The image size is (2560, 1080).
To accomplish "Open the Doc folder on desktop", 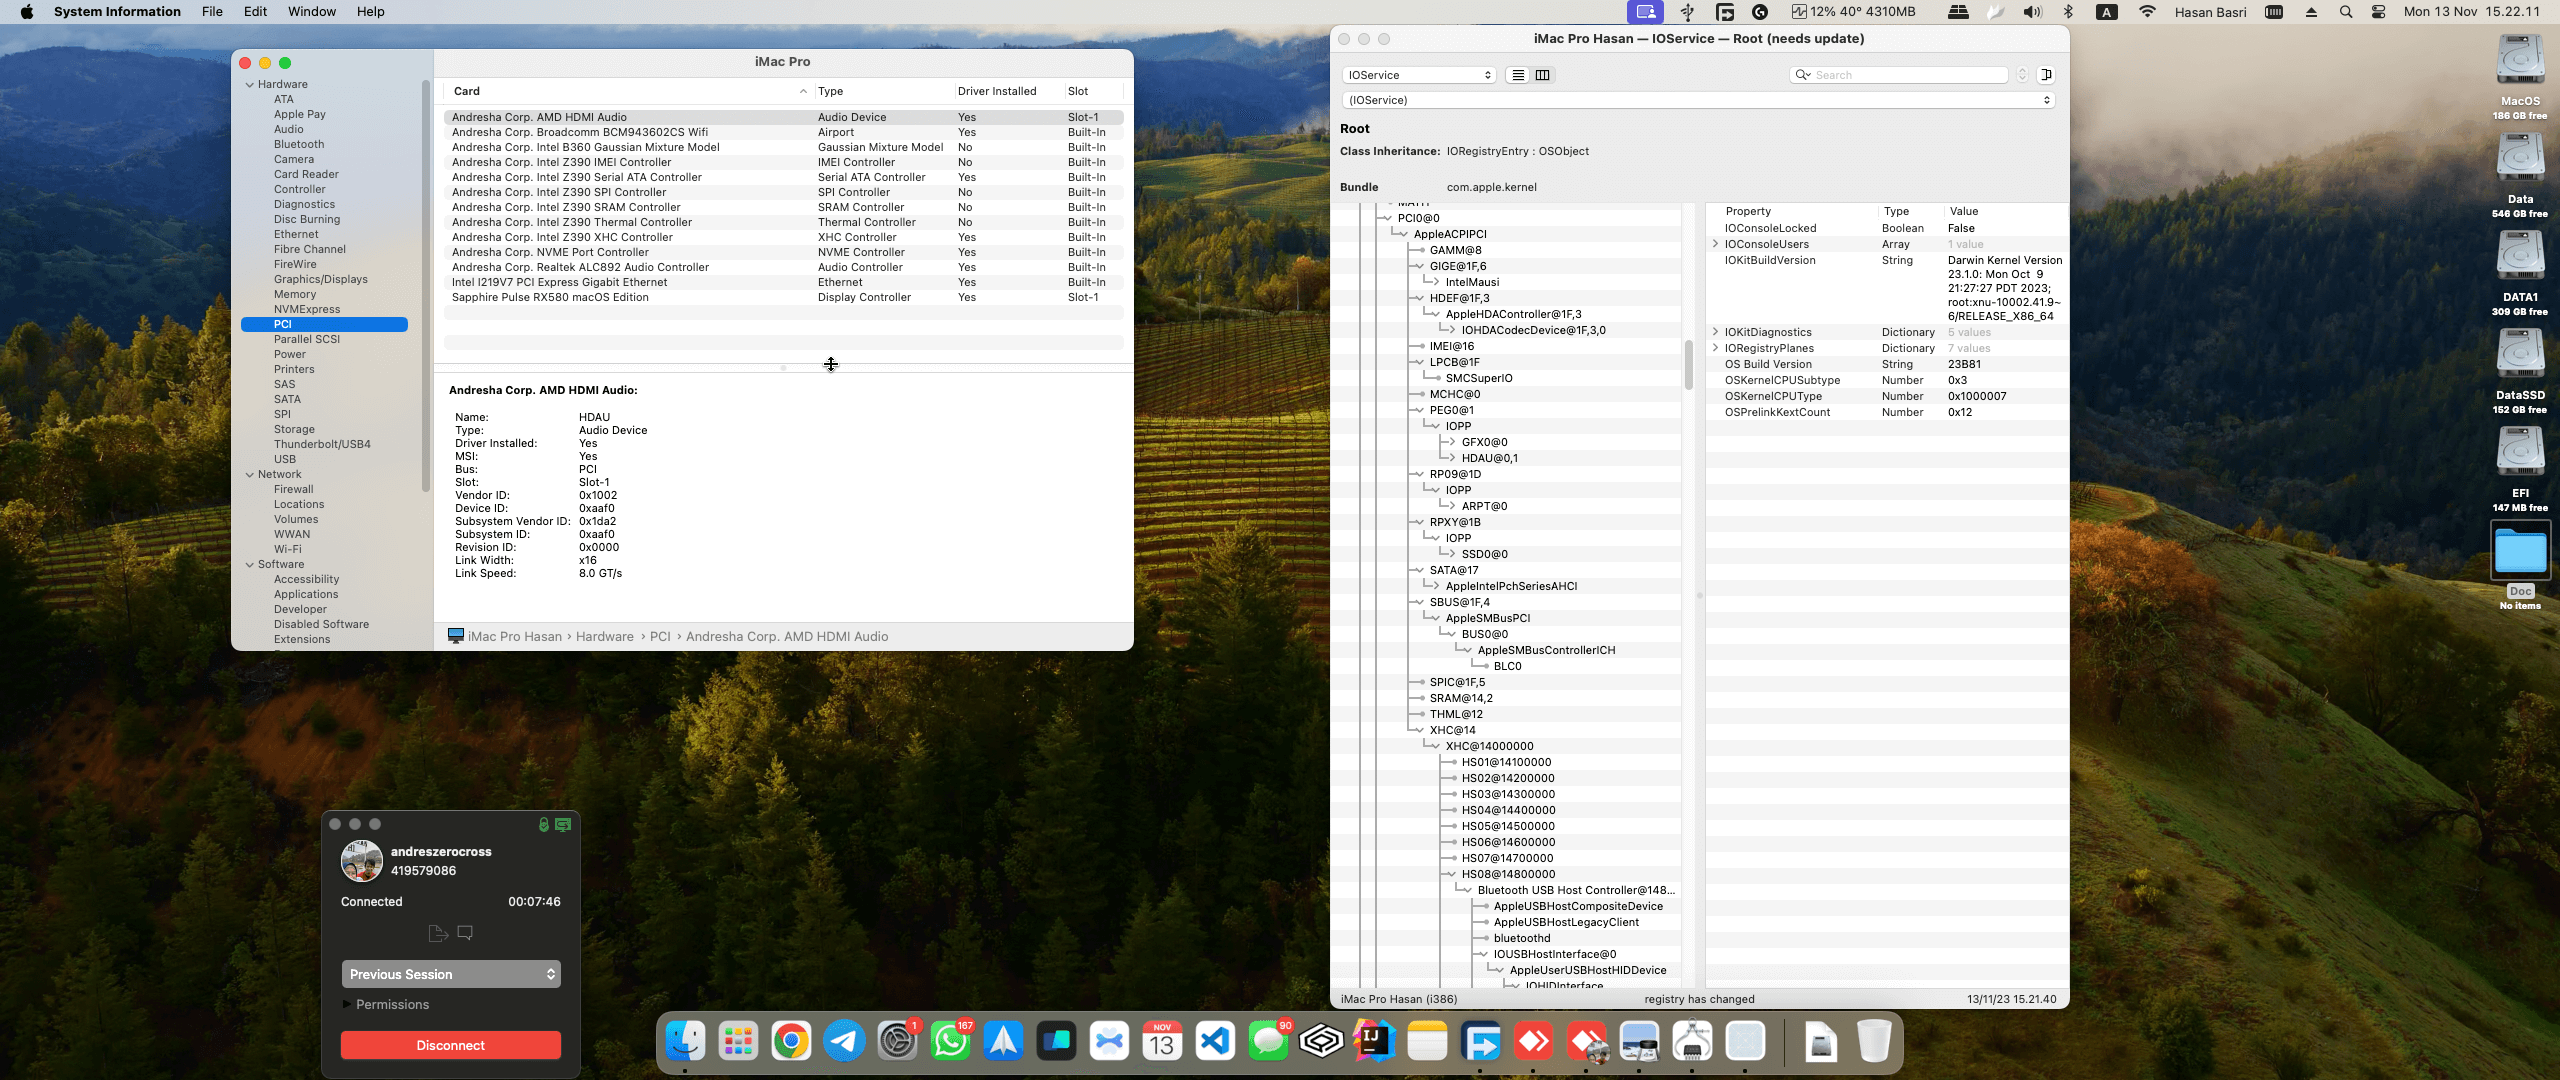I will (x=2520, y=550).
